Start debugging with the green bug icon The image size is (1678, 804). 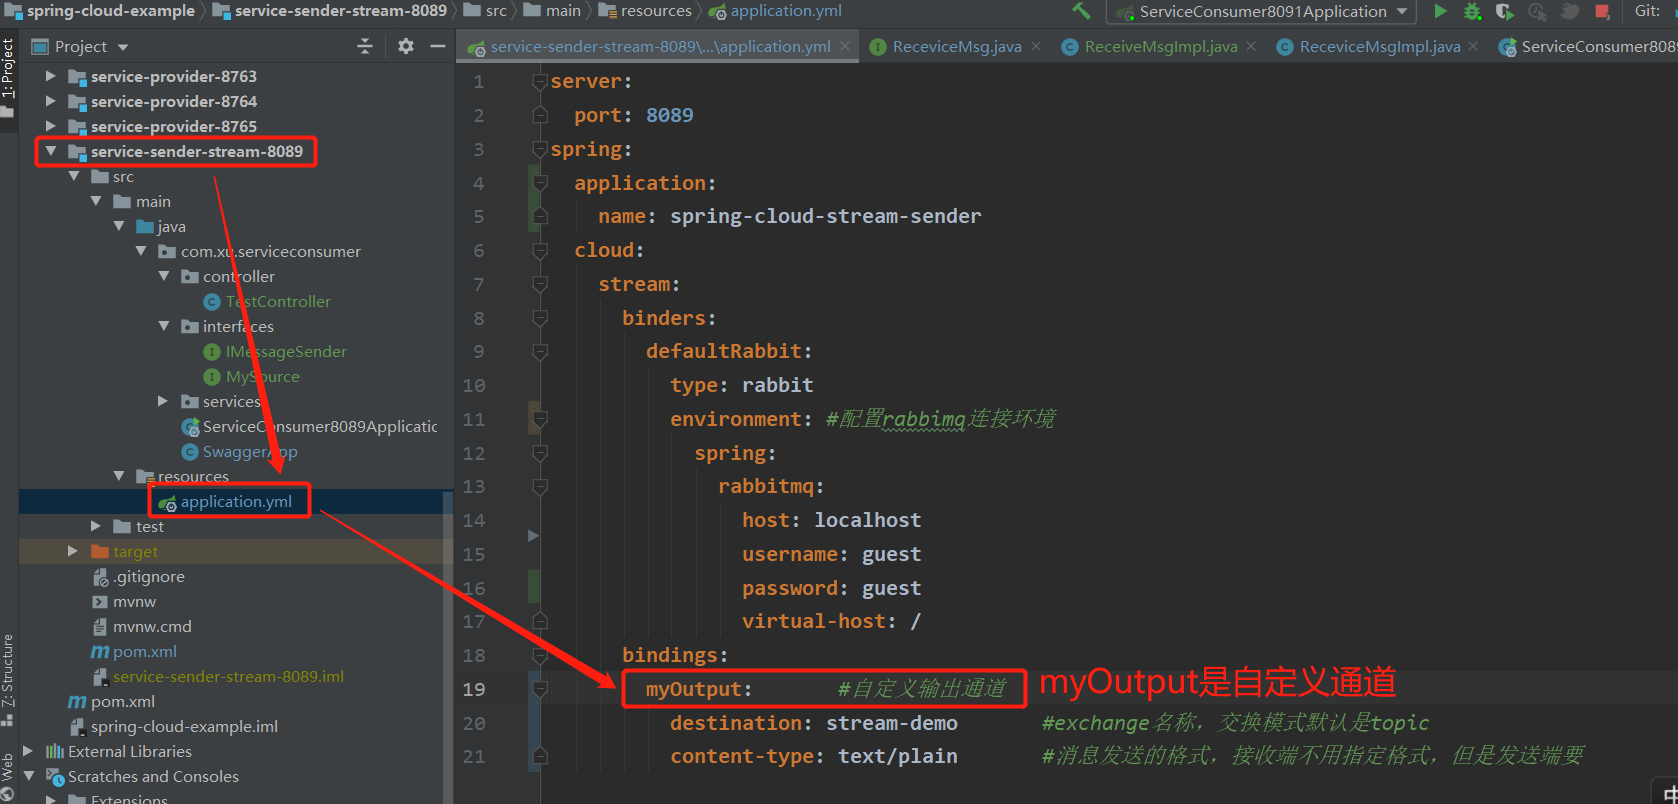[x=1472, y=12]
